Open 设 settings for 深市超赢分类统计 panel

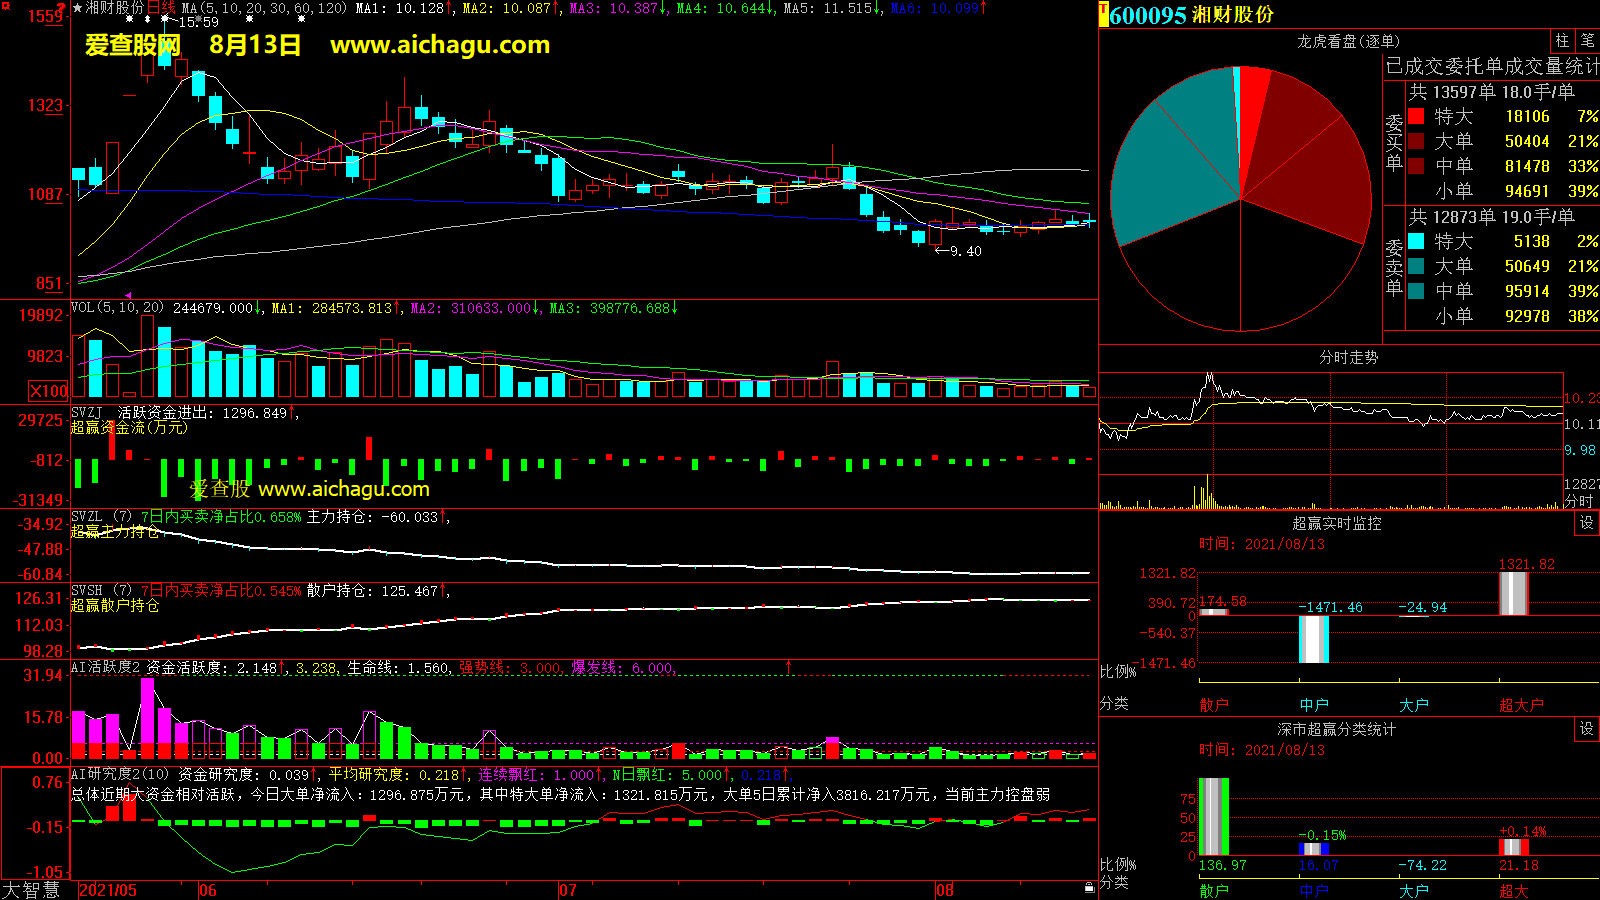point(1587,729)
